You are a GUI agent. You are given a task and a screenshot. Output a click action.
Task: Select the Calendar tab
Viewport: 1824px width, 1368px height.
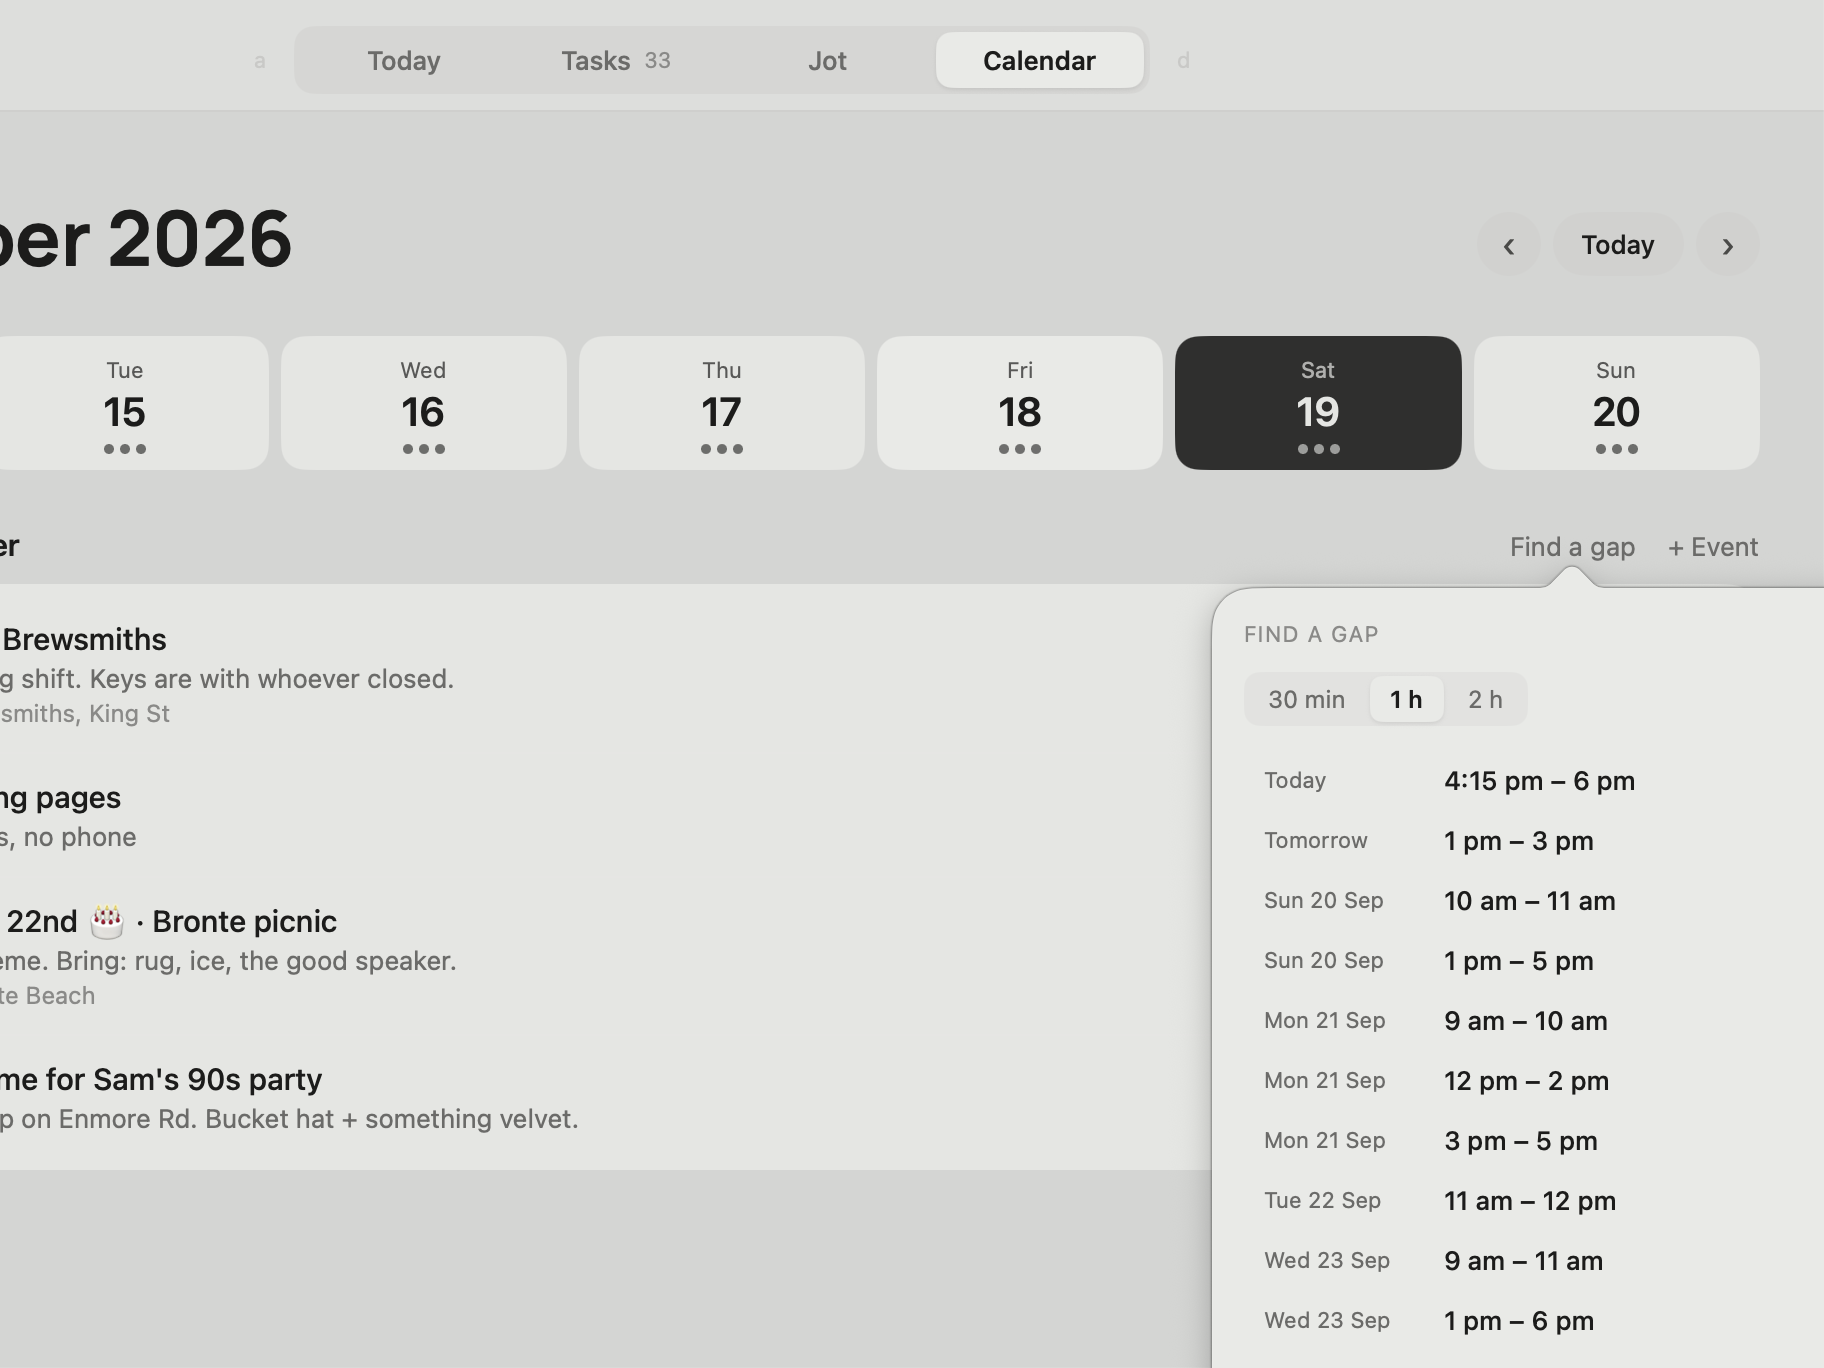pyautogui.click(x=1039, y=60)
